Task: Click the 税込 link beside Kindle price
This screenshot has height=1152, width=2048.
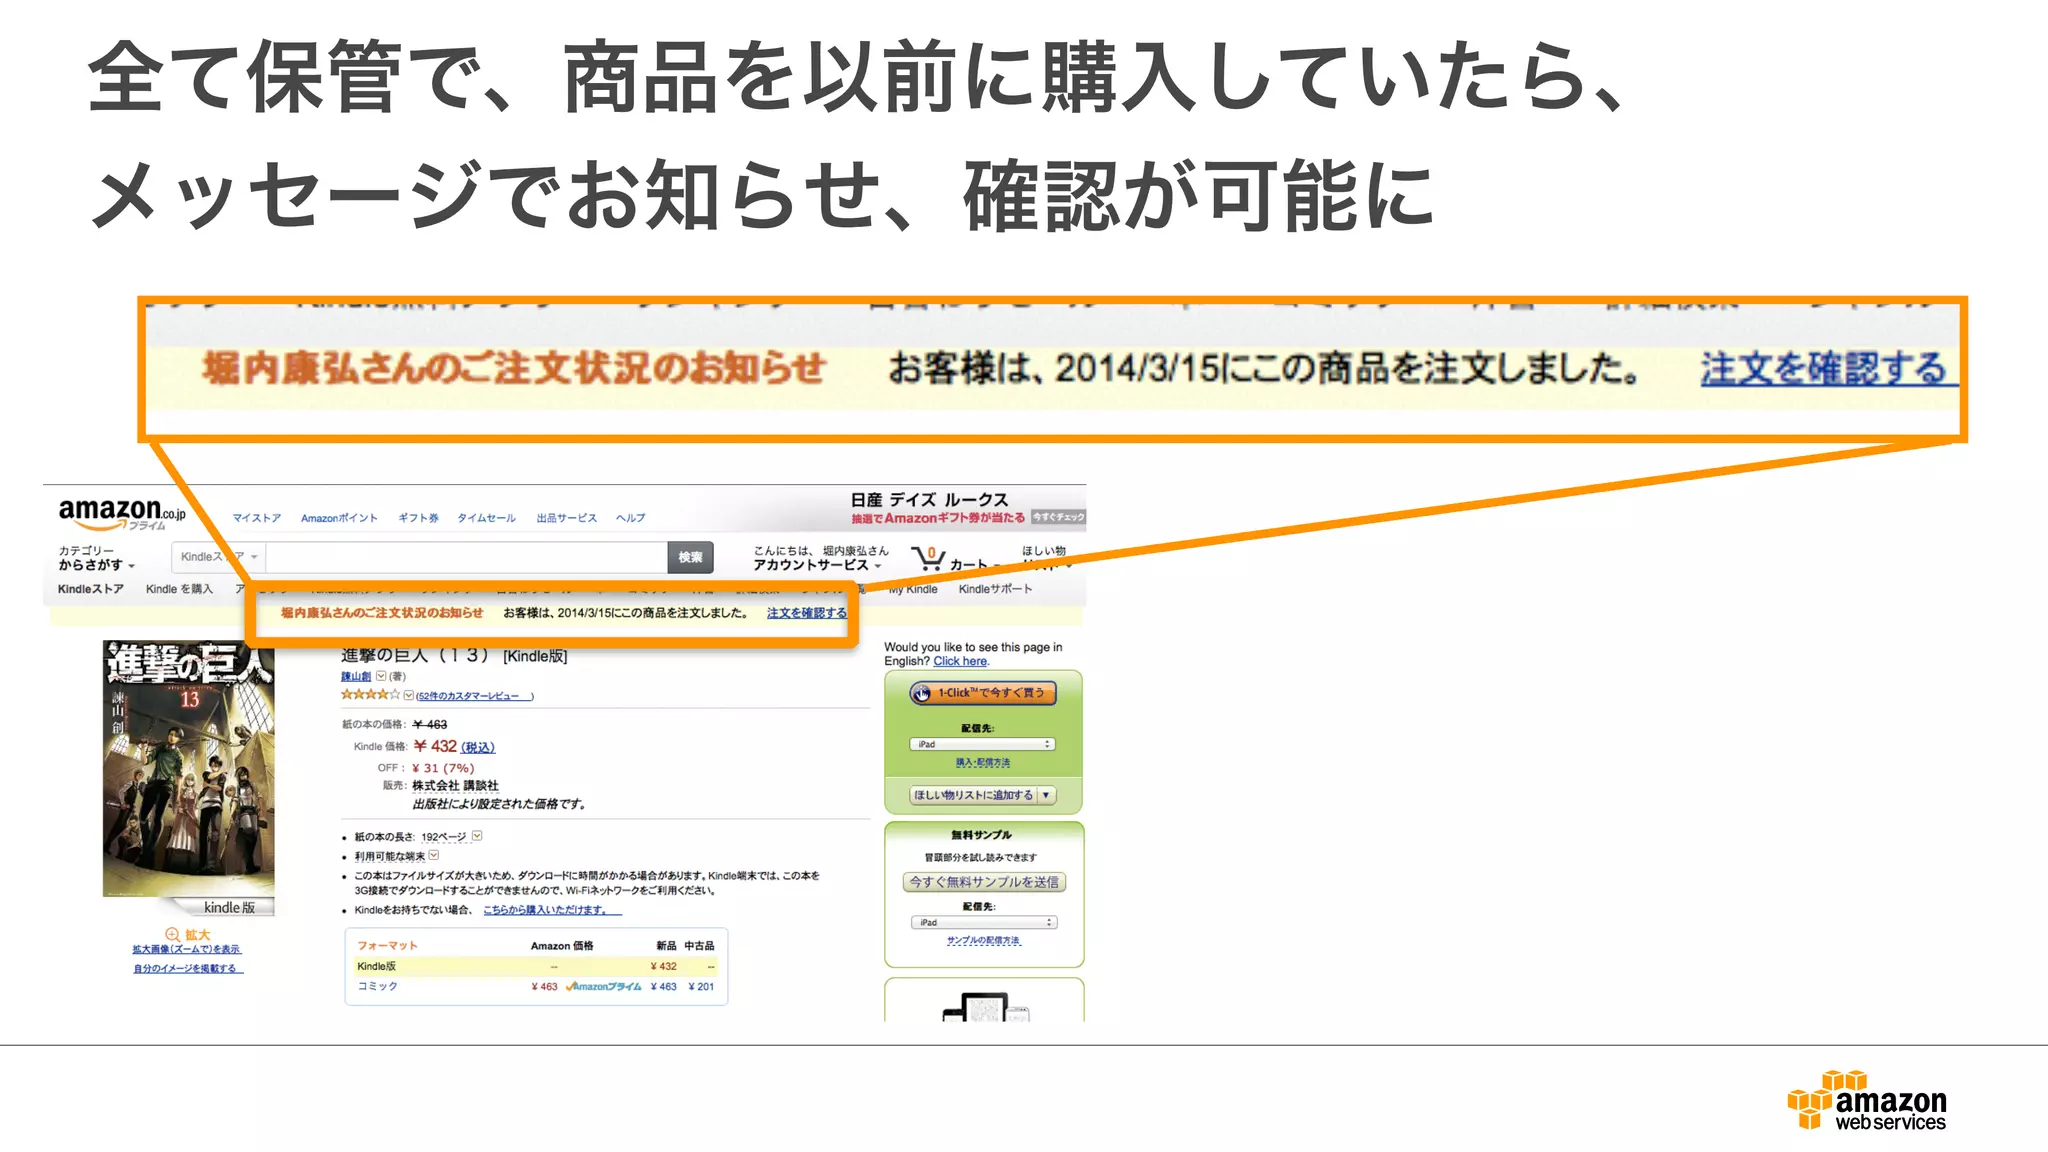Action: (478, 747)
